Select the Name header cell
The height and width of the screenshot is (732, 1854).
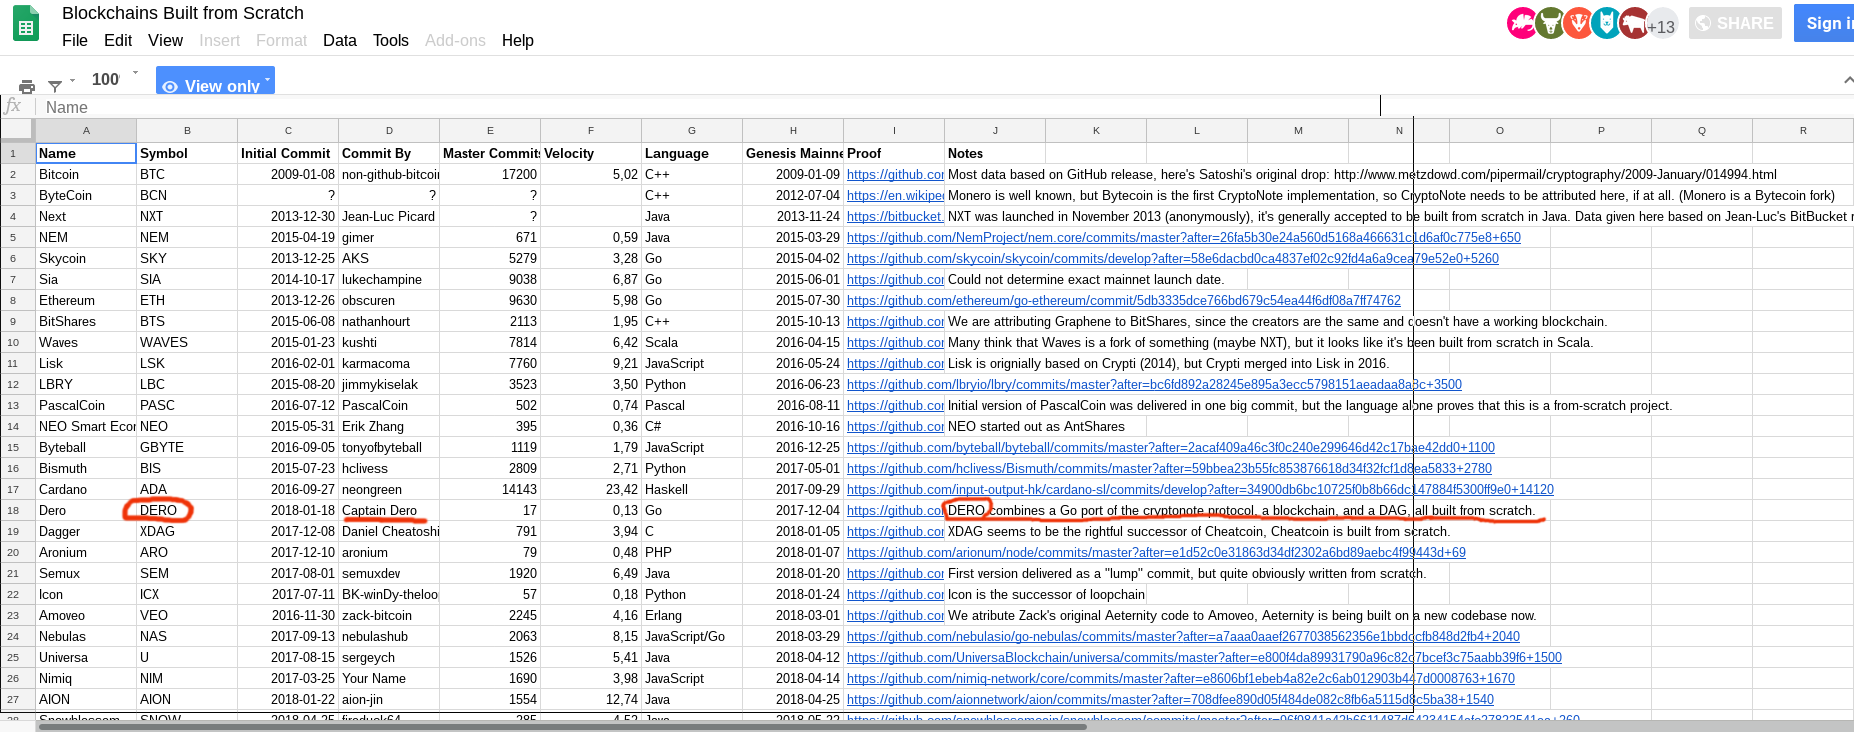point(86,153)
